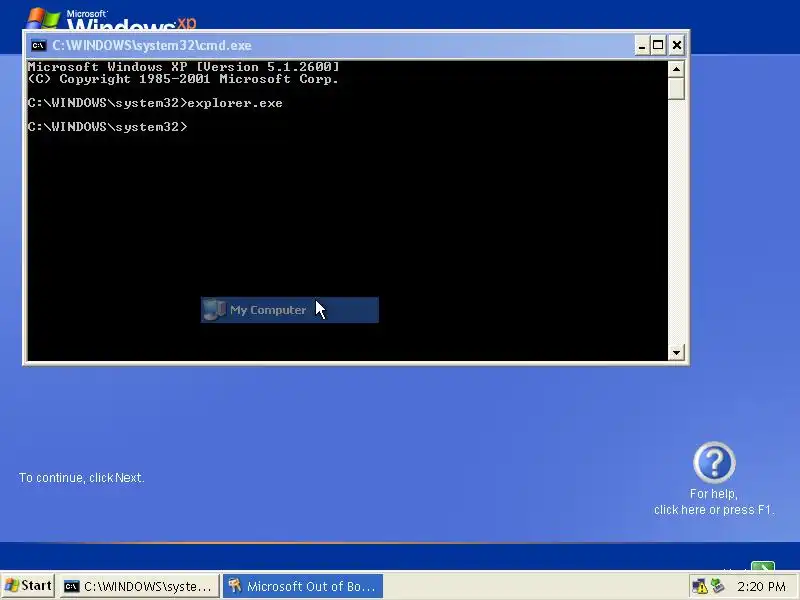Click the My Computer item in the console
800x600 pixels.
tap(290, 310)
